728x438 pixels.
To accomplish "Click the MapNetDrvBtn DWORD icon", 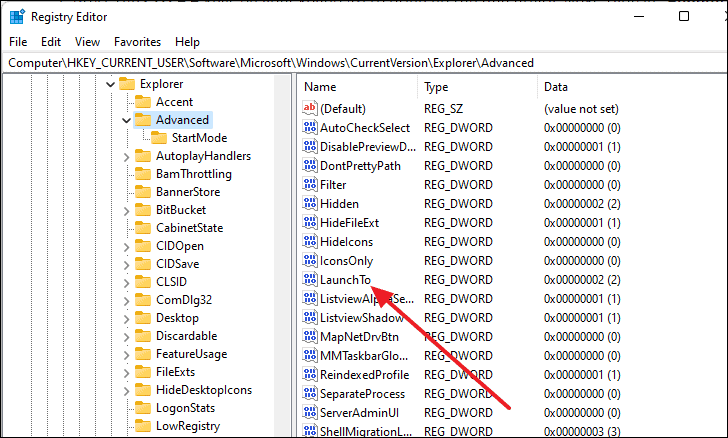I will click(310, 337).
